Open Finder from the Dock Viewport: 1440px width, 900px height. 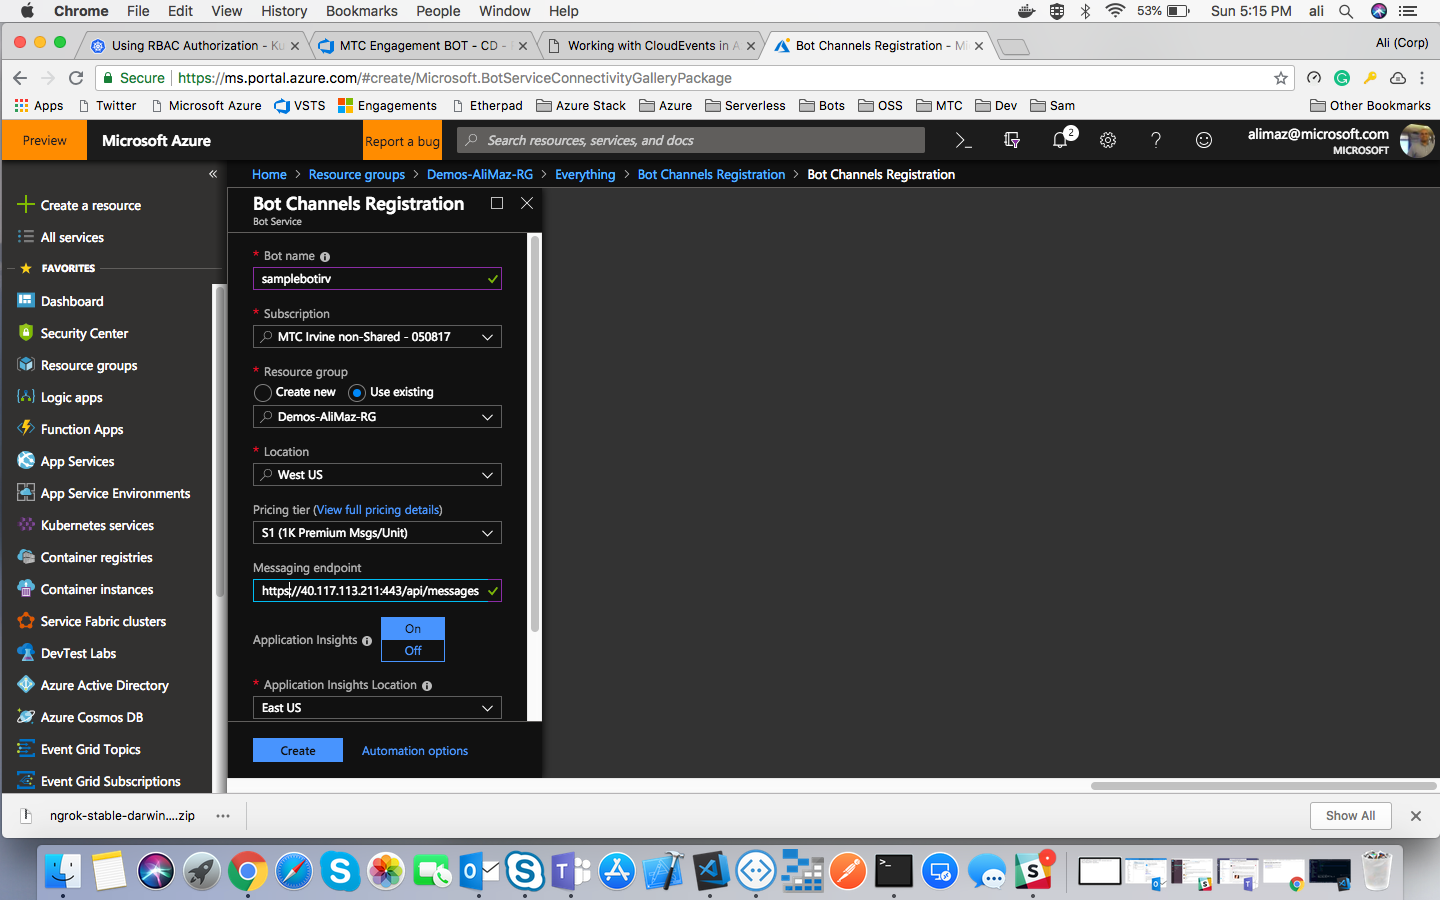click(x=63, y=872)
